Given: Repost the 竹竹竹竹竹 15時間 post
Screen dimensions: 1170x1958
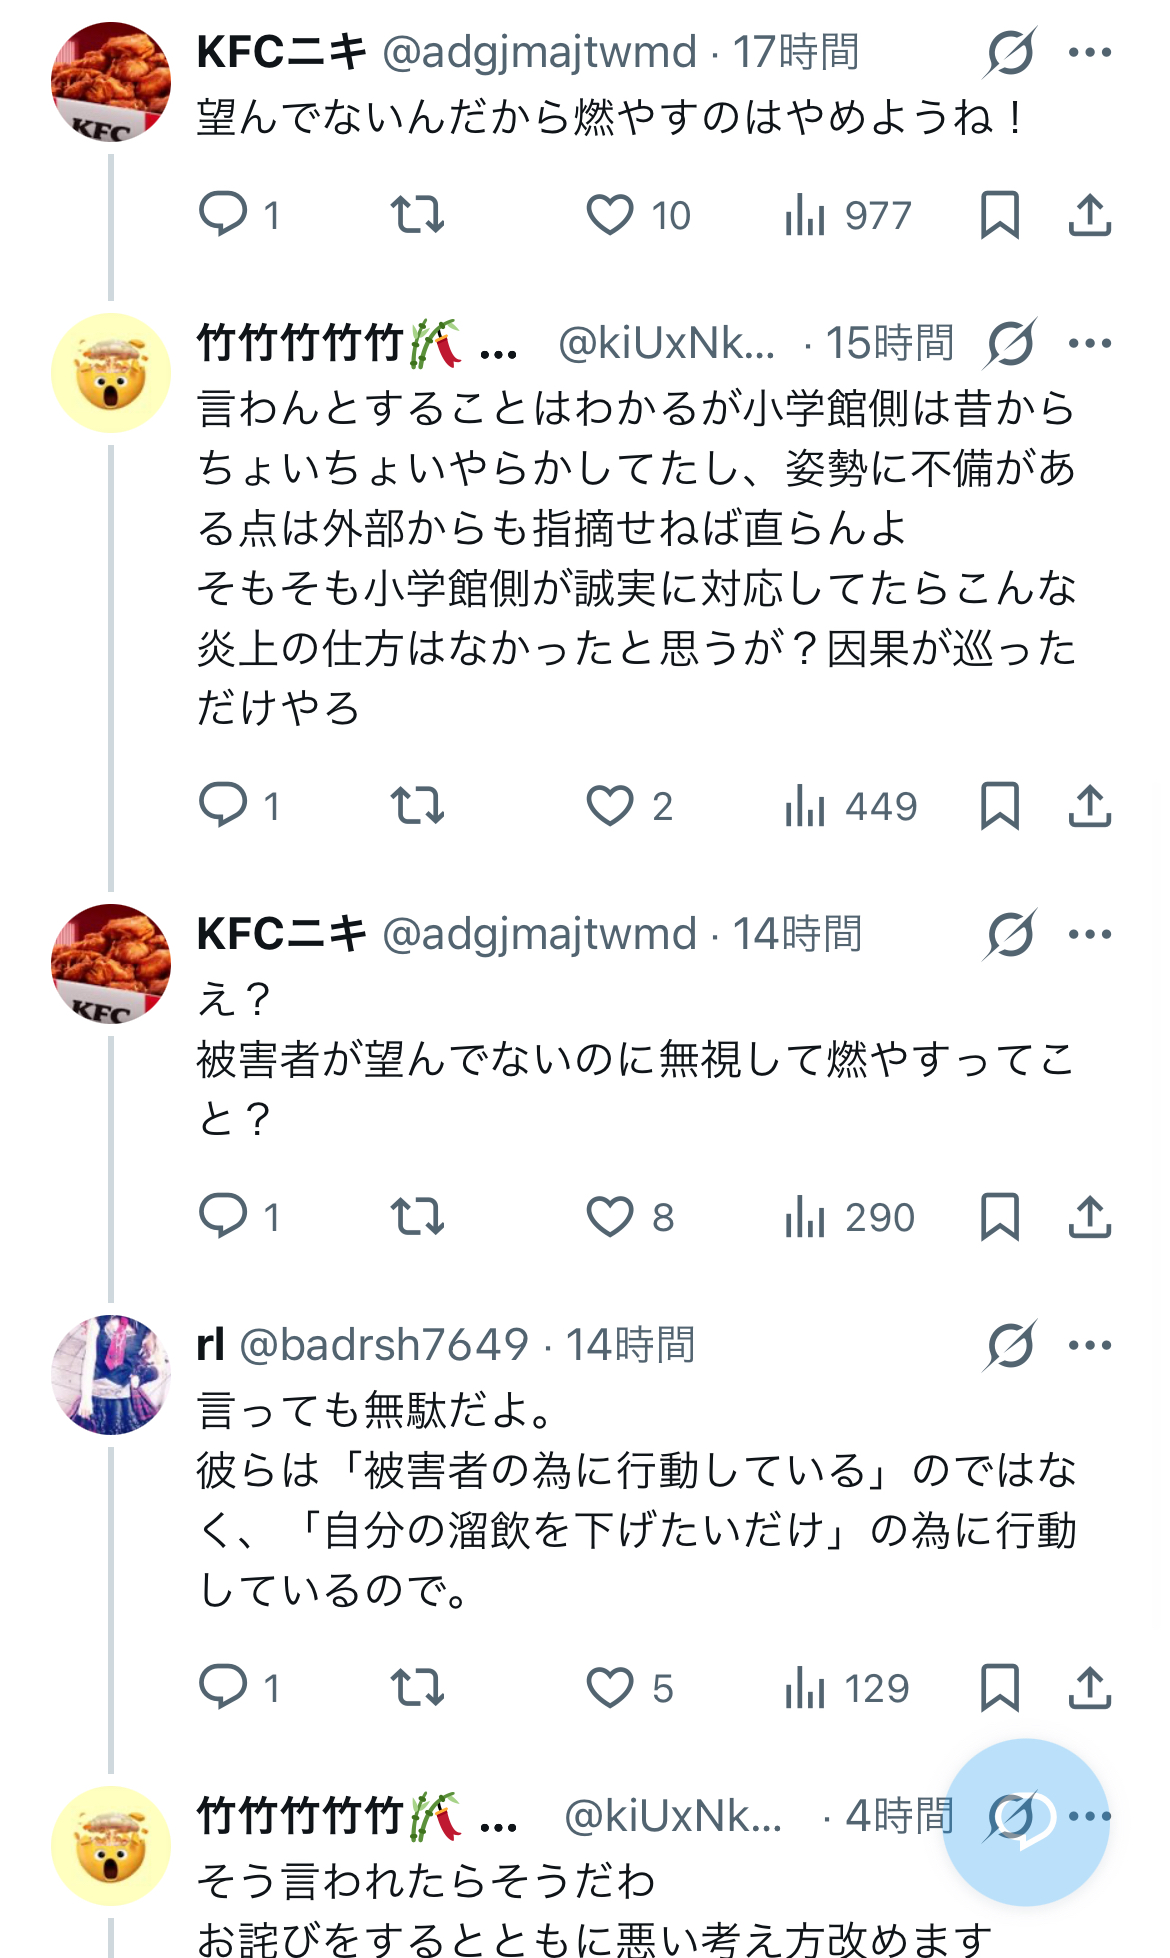Looking at the screenshot, I should [416, 806].
